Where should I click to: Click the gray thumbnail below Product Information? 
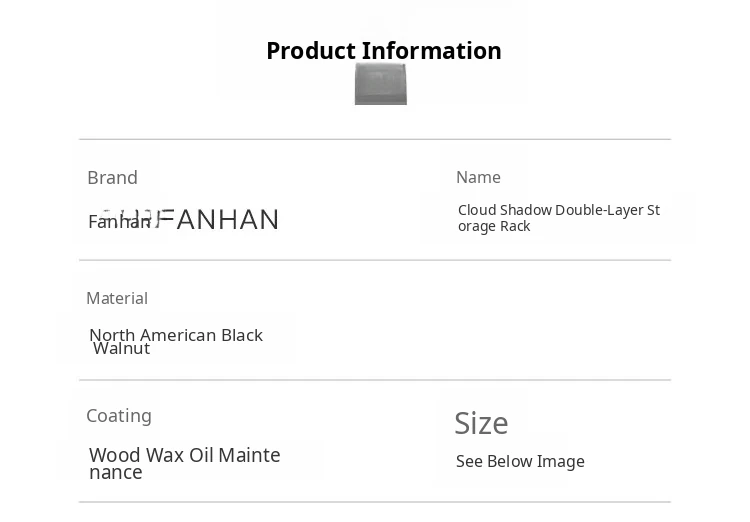tap(381, 84)
